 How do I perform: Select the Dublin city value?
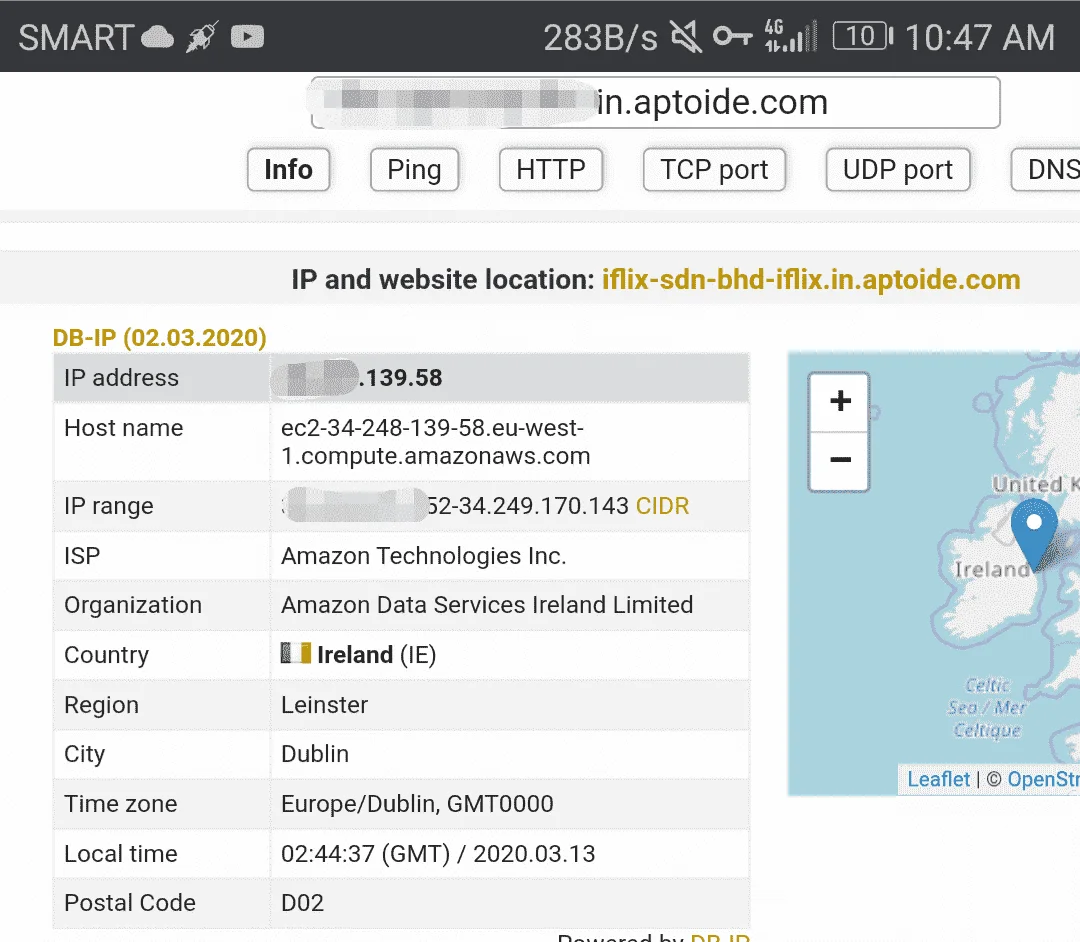[x=315, y=753]
